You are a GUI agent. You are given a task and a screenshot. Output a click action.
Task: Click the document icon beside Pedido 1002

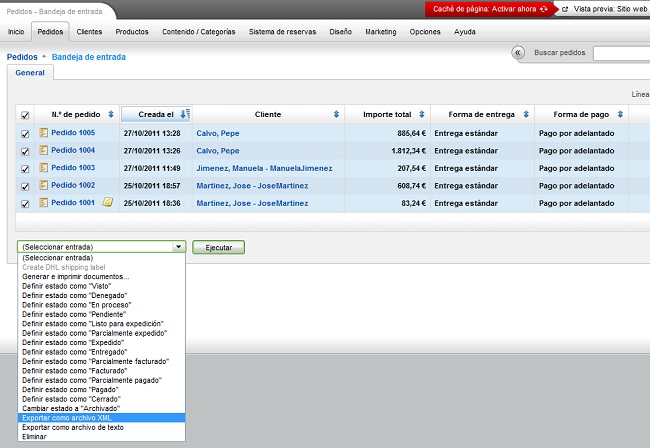coord(44,185)
